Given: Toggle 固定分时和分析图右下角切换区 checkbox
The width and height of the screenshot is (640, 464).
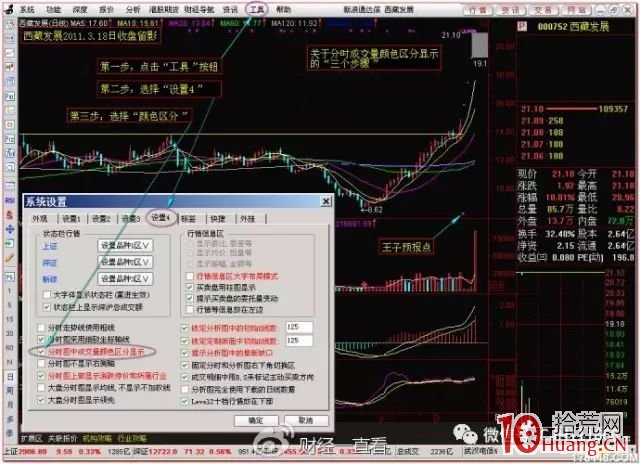Looking at the screenshot, I should pyautogui.click(x=184, y=365).
